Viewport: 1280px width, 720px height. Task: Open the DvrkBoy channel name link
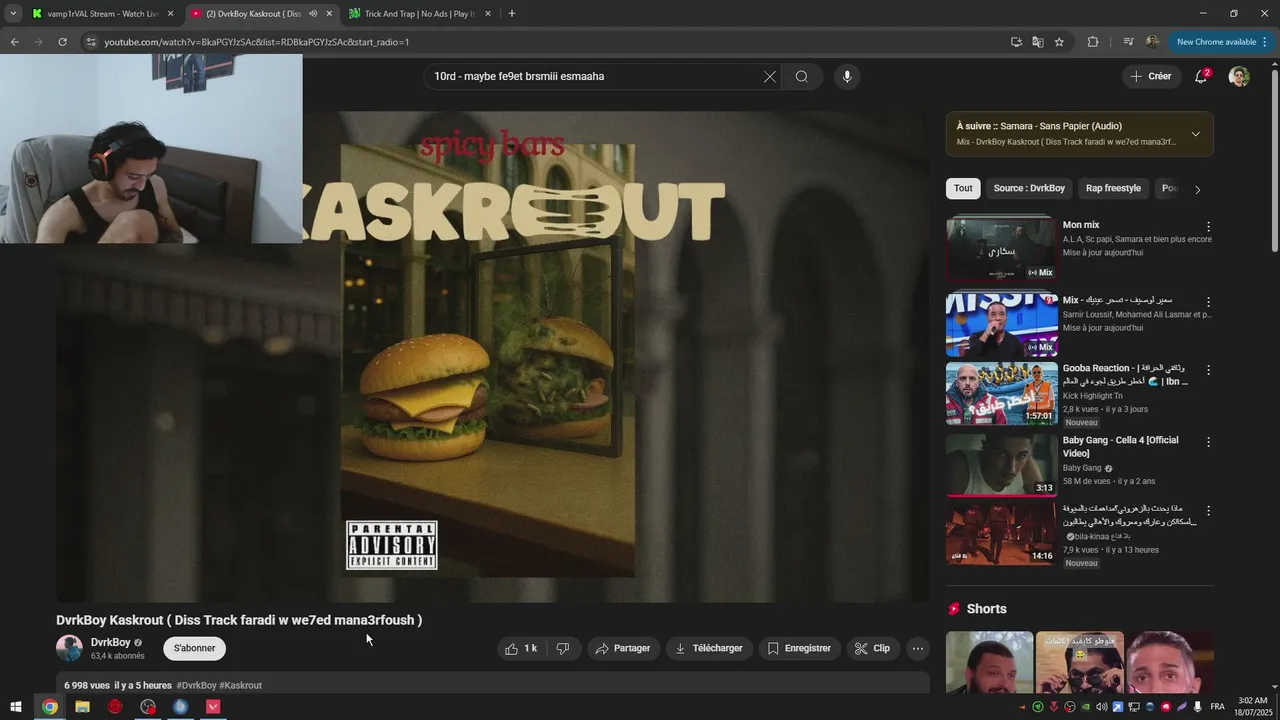click(x=110, y=642)
